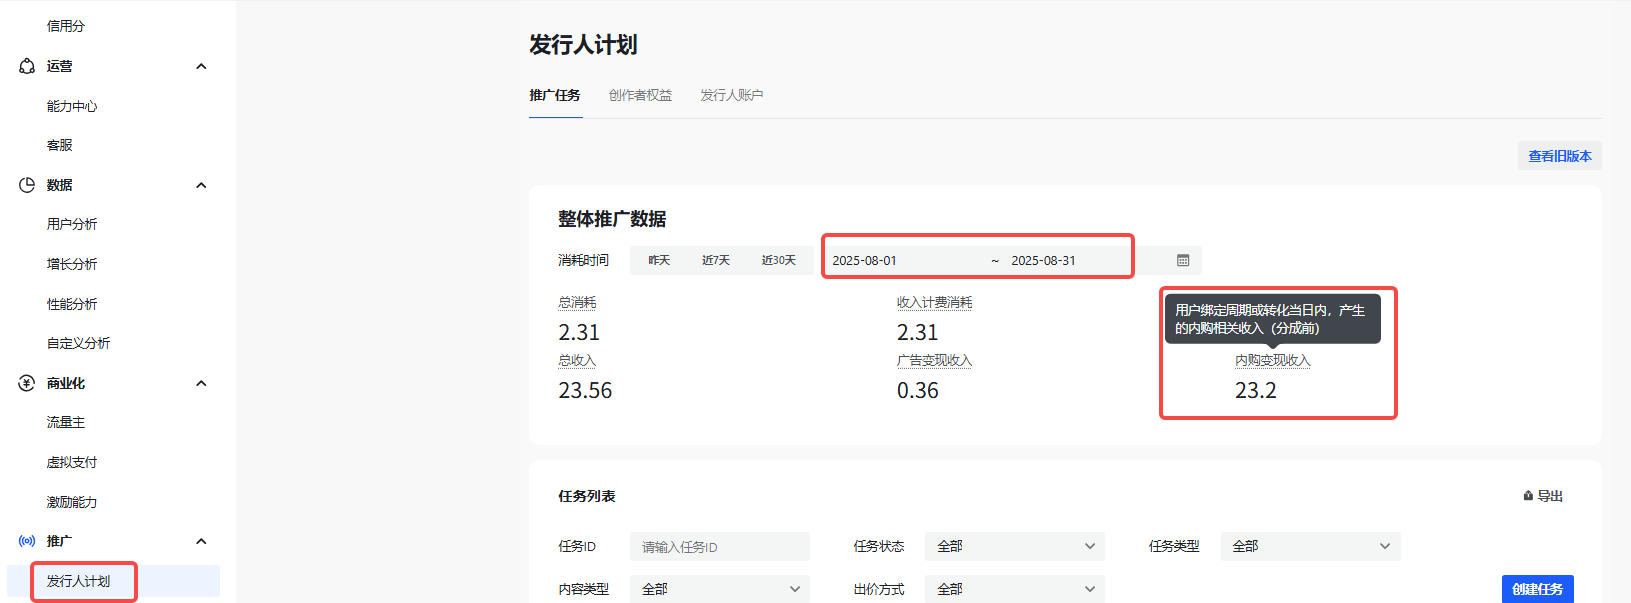Image resolution: width=1631 pixels, height=603 pixels.
Task: Switch to the 发行人账户 tab
Action: 731,95
